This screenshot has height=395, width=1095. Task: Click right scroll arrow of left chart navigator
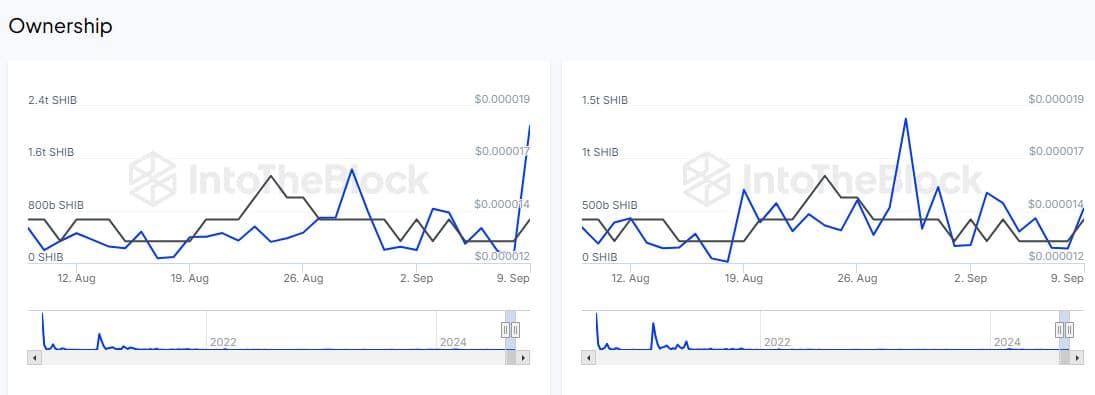click(x=523, y=357)
